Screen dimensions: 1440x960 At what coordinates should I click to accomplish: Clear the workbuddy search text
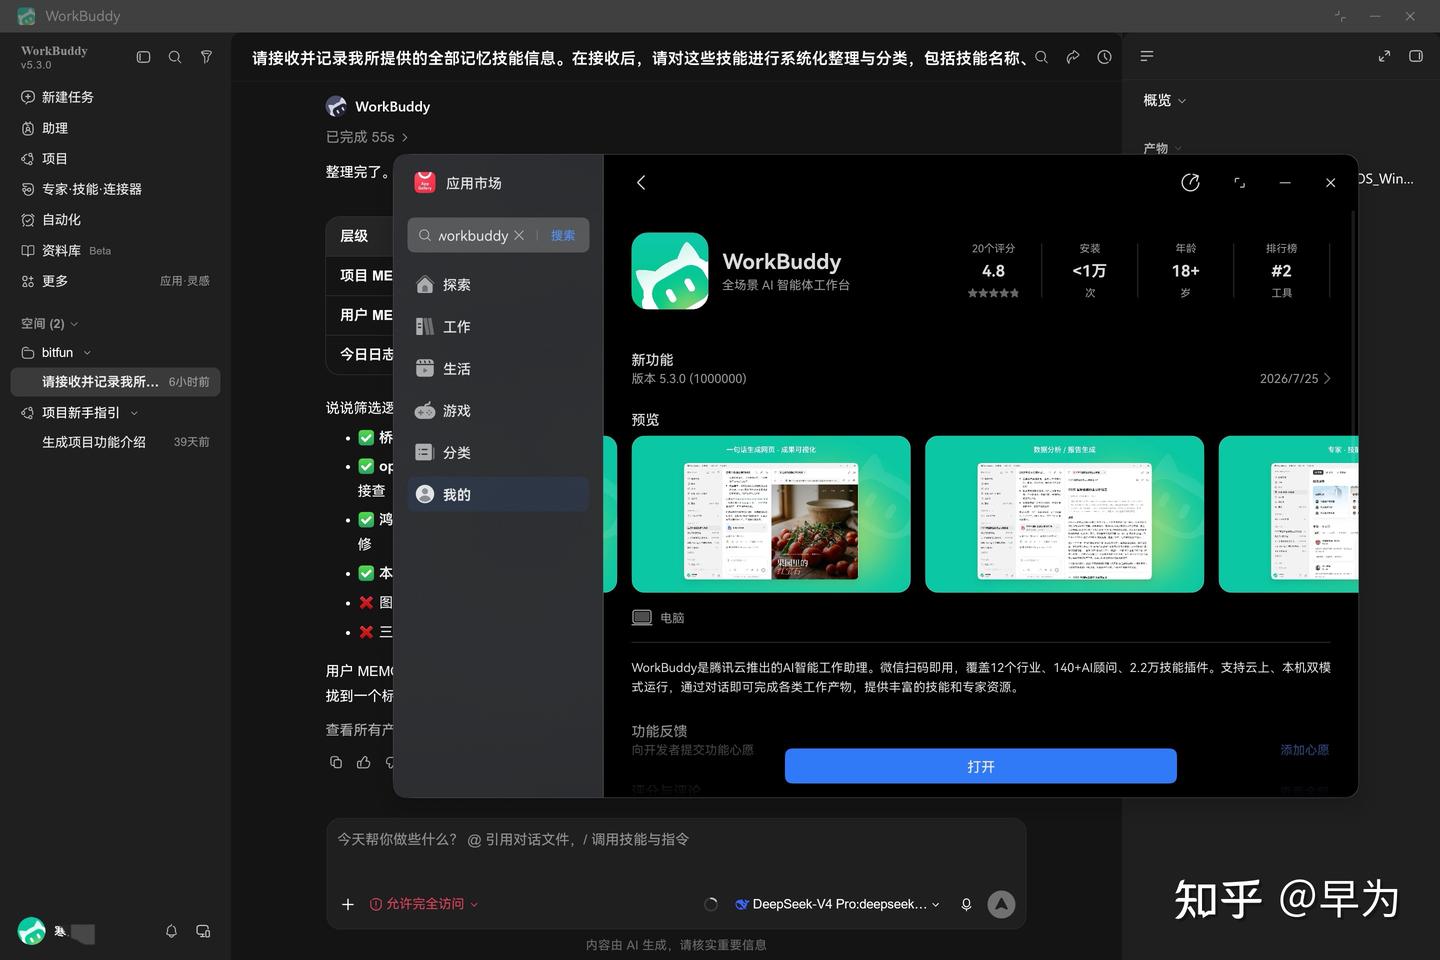pos(519,235)
